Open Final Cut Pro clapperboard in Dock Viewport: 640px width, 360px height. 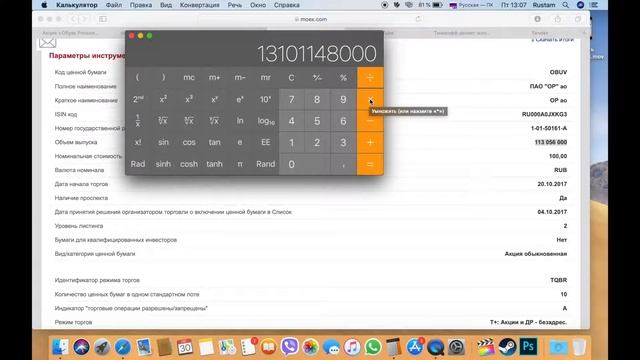pyautogui.click(x=486, y=347)
